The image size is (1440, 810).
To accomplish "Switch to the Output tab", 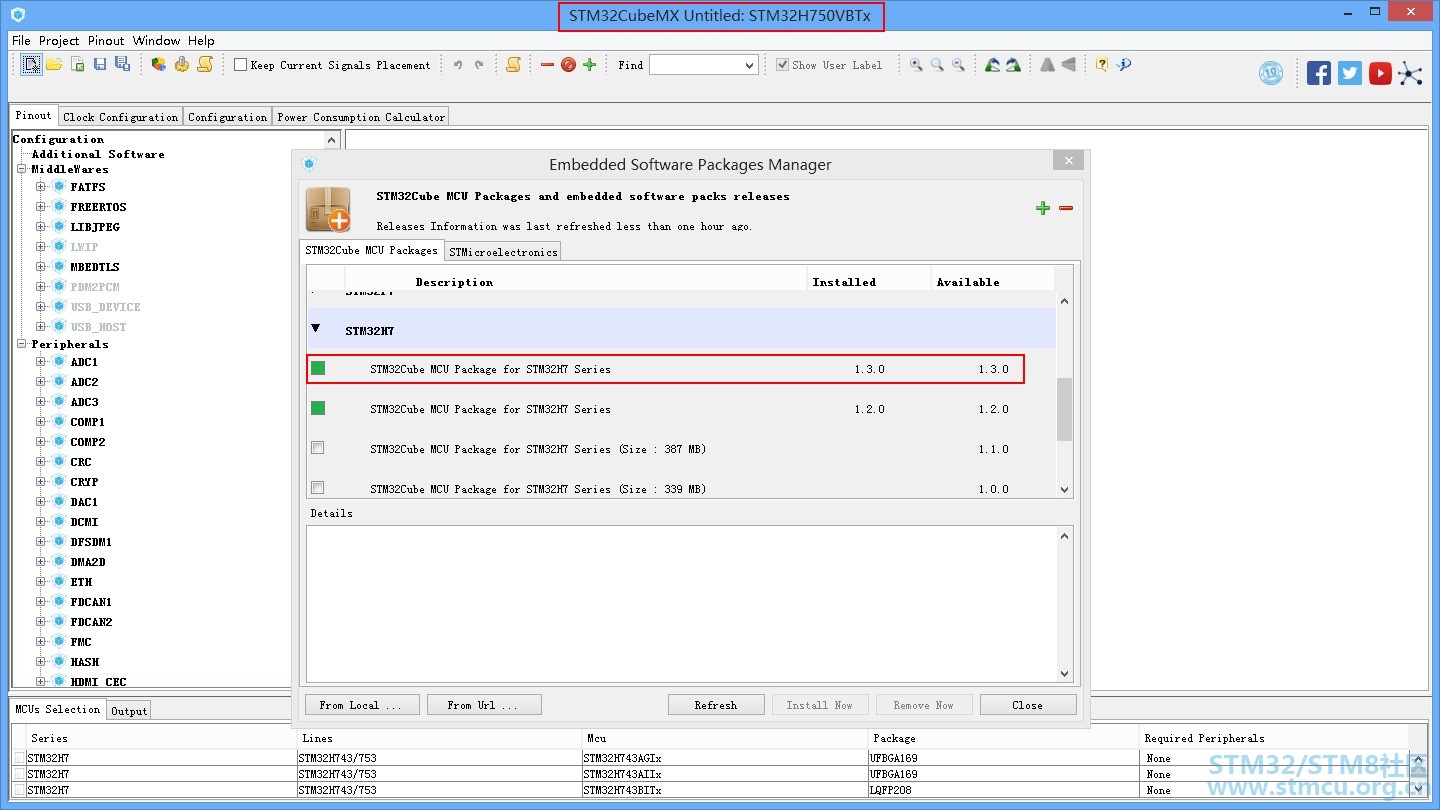I will coord(129,711).
